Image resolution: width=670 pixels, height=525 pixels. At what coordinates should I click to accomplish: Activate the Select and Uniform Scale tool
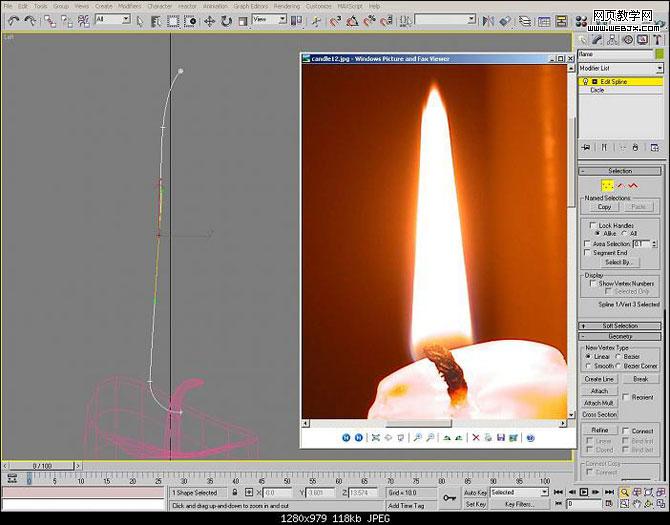(x=243, y=21)
